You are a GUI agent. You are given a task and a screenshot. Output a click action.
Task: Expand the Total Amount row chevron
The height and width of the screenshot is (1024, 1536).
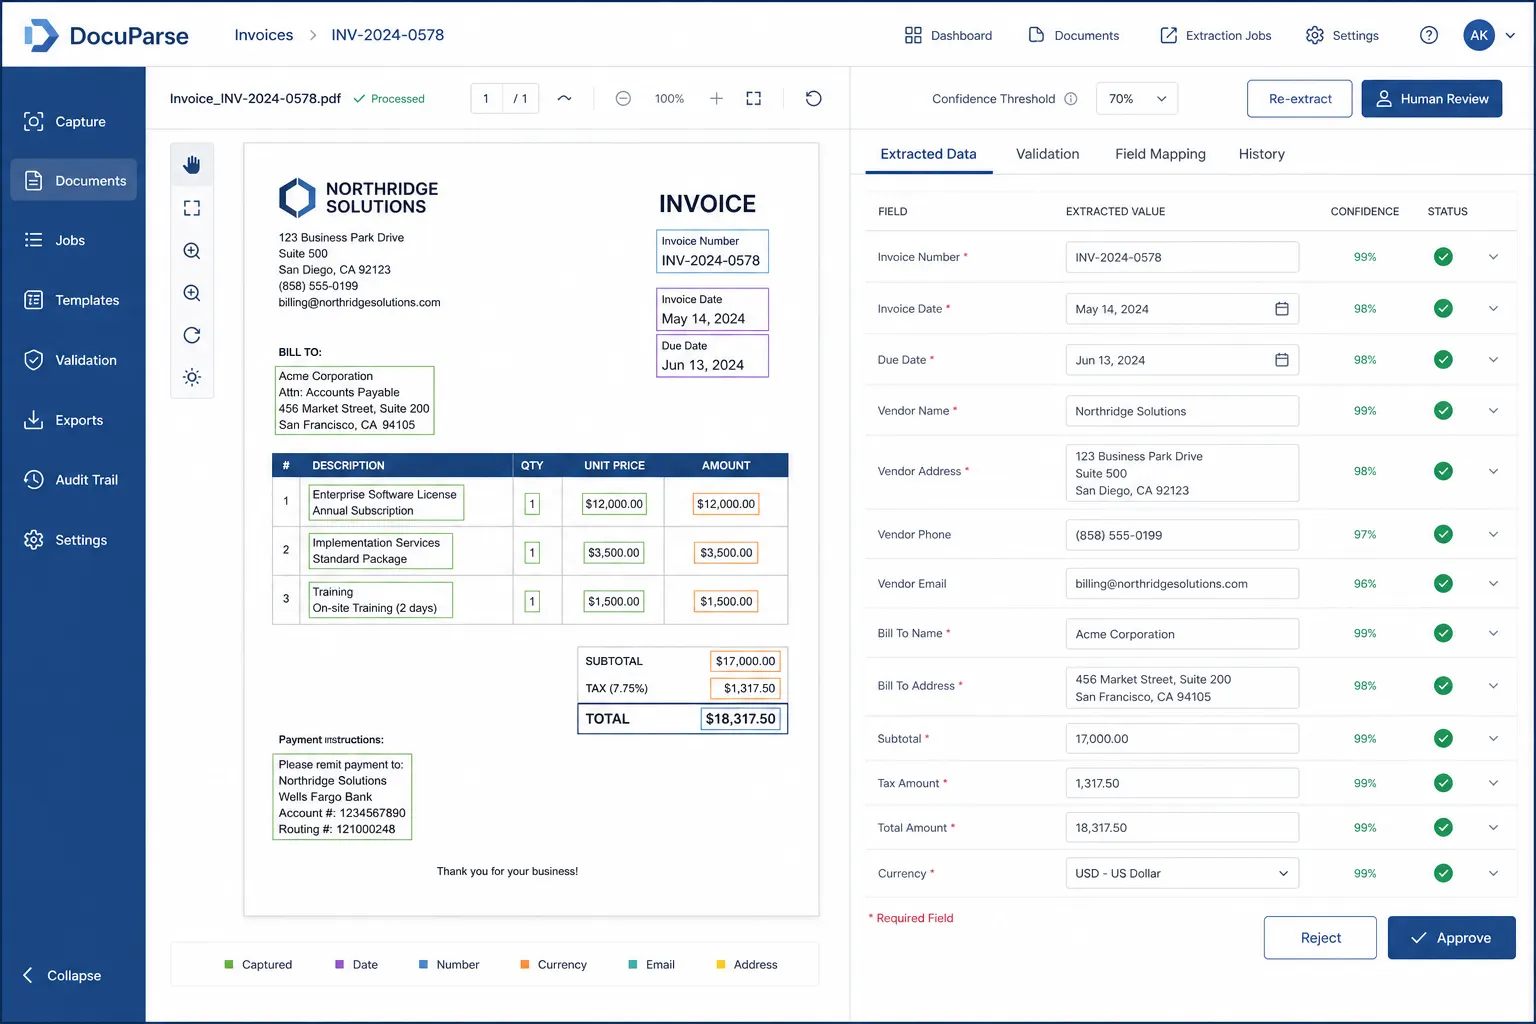click(x=1493, y=827)
